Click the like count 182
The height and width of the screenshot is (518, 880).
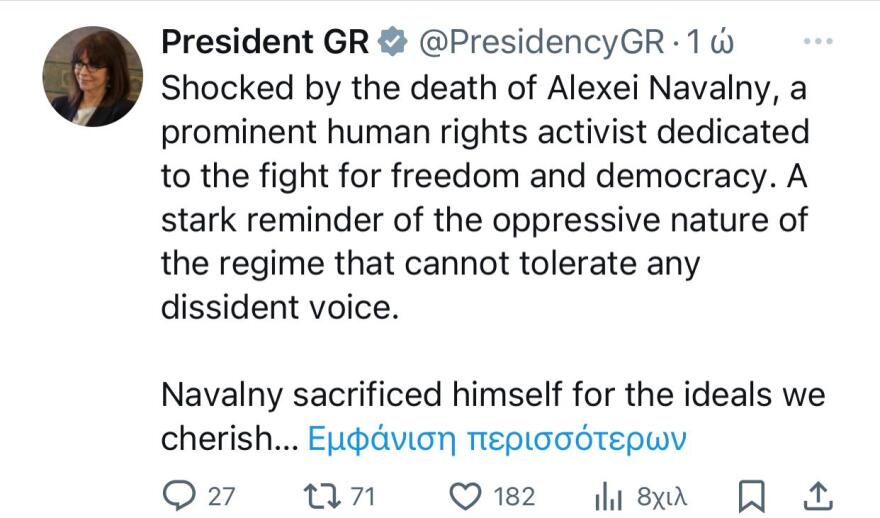point(514,496)
